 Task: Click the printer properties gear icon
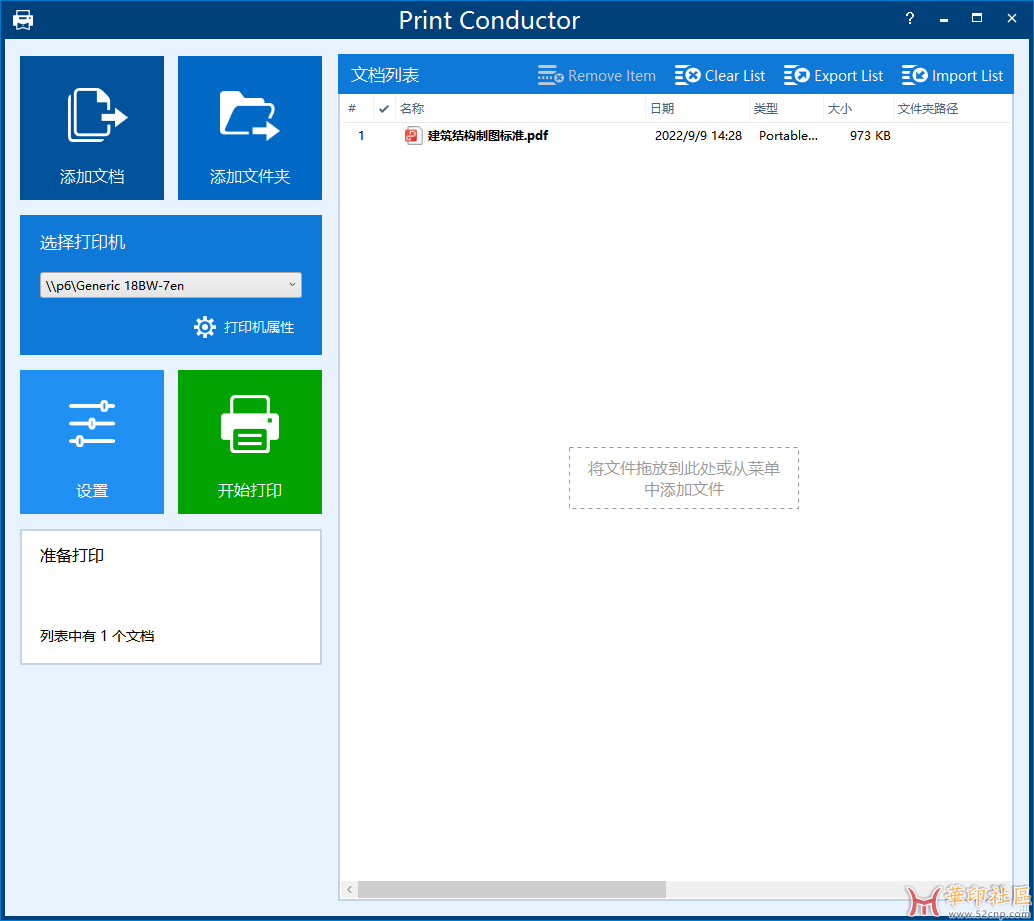204,327
